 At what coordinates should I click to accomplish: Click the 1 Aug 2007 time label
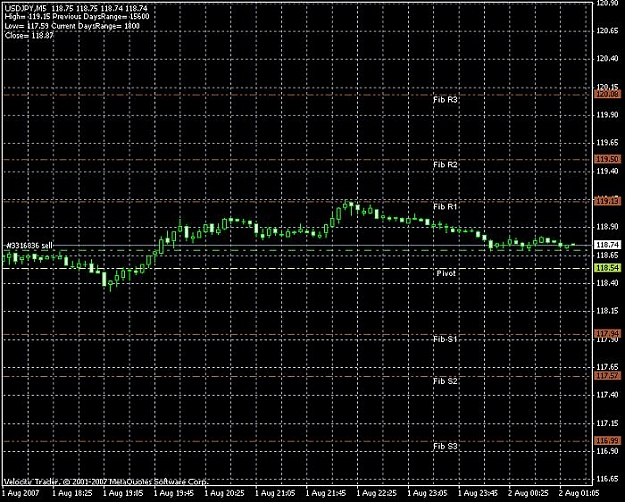point(22,494)
